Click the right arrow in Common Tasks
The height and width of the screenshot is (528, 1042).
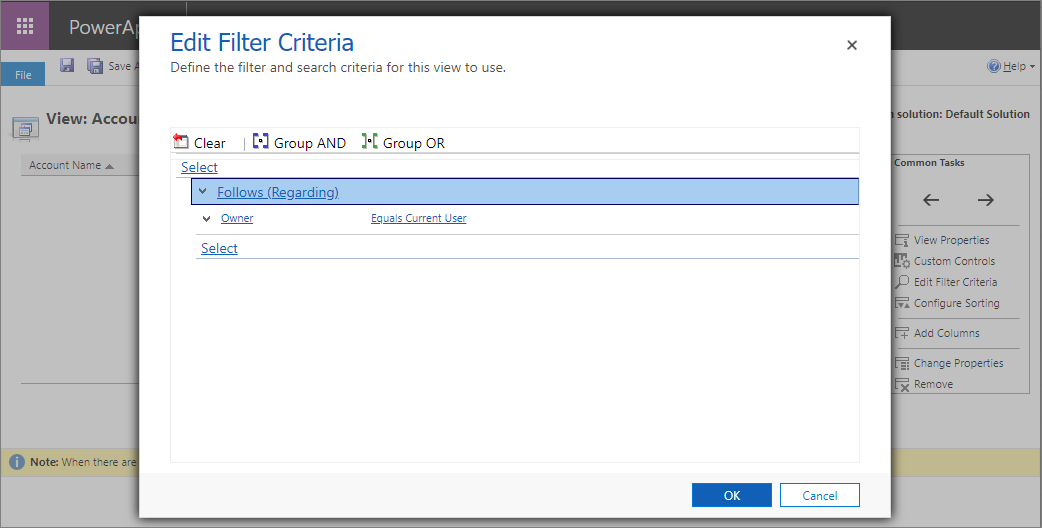point(986,200)
